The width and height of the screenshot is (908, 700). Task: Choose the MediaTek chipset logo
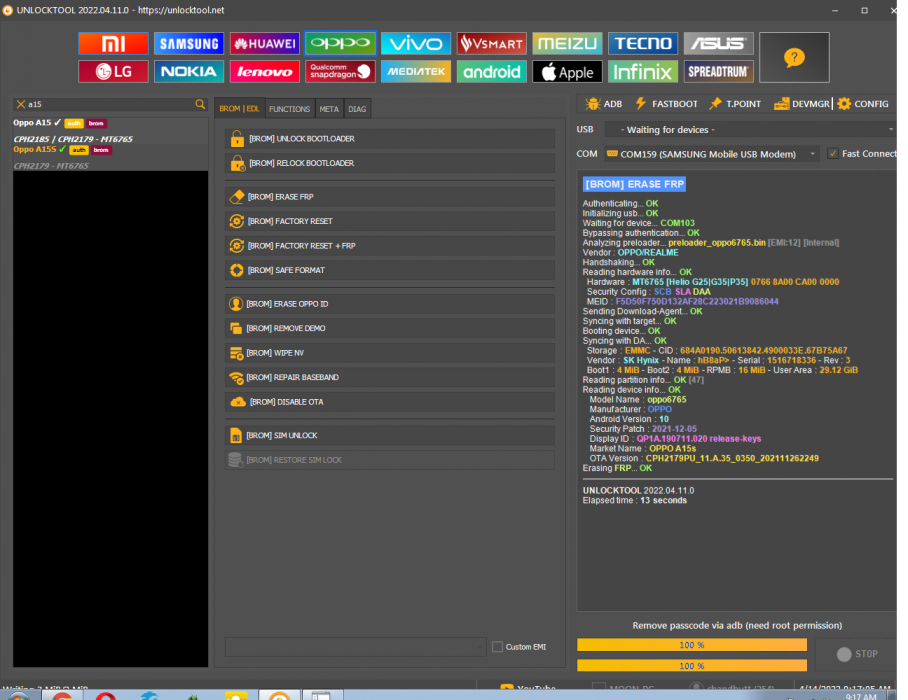point(416,72)
